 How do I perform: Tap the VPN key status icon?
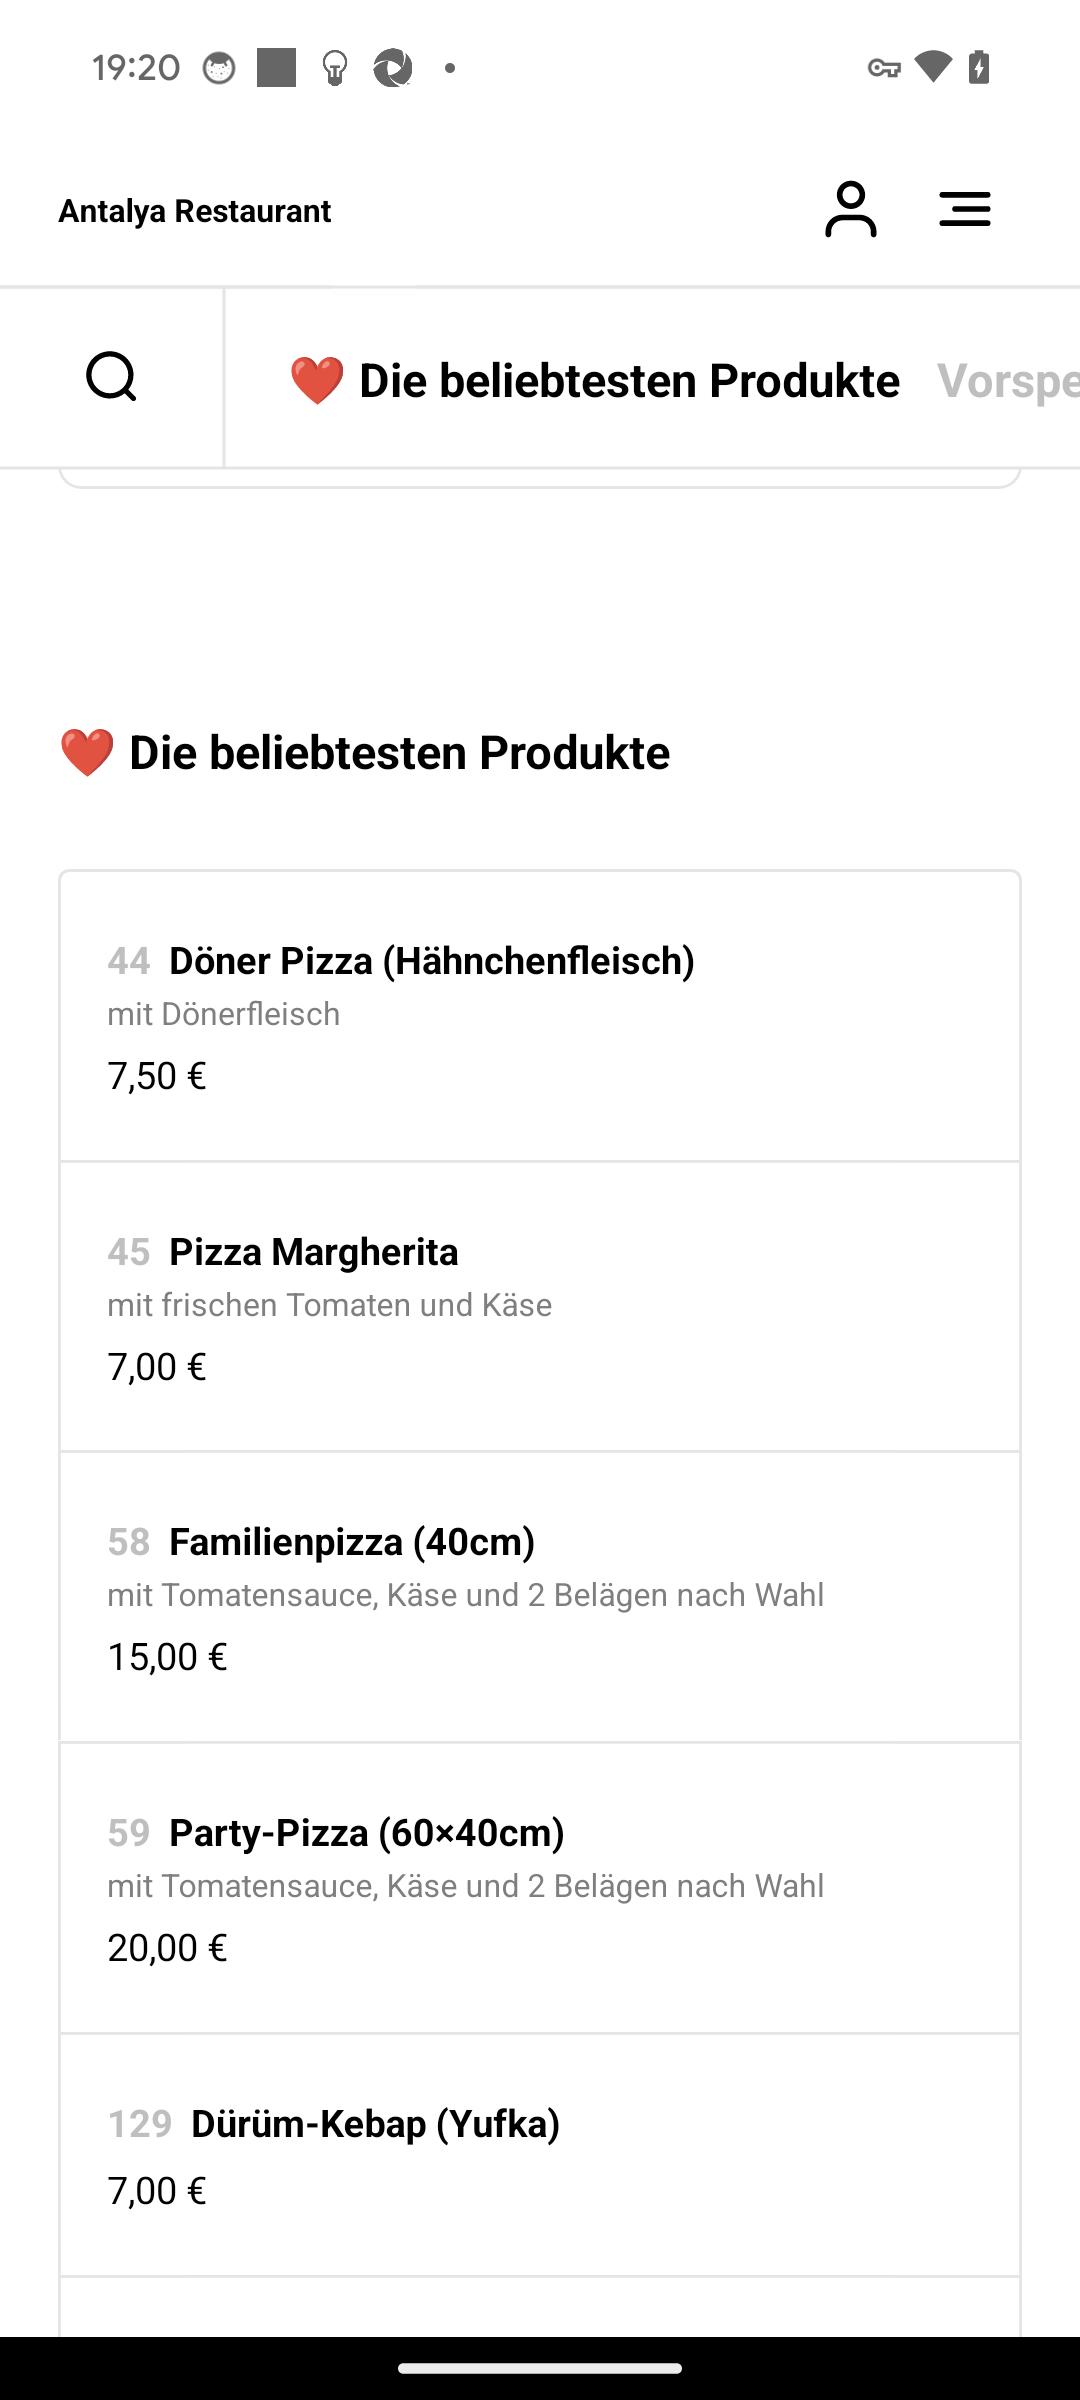click(x=884, y=68)
